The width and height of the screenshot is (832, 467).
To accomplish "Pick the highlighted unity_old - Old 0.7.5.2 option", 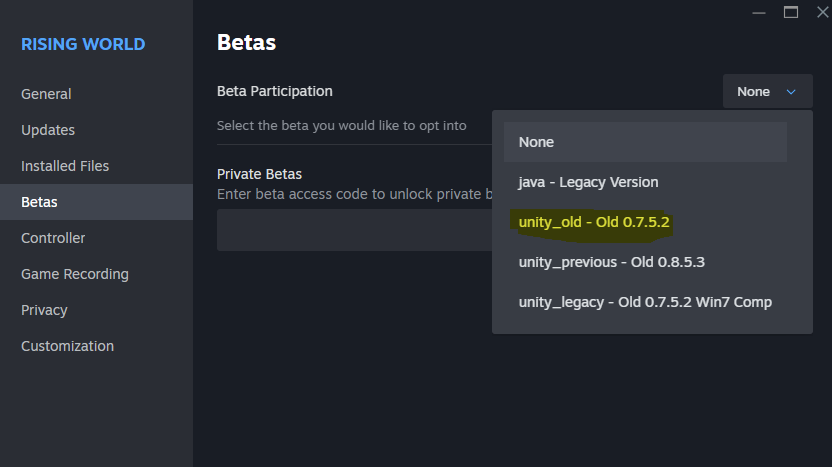I will (x=593, y=222).
